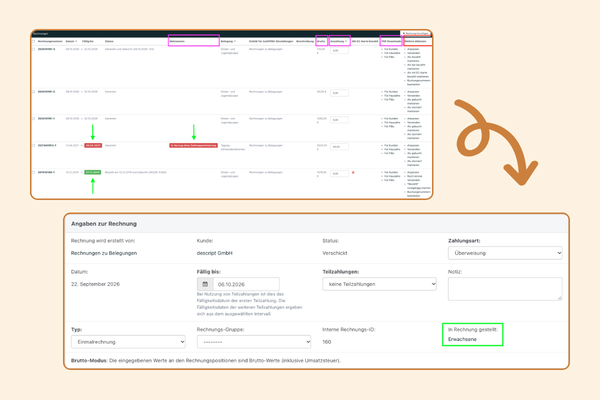Click Anpassen link in the first invoice row
Screen dimensions: 600x400
tap(413, 49)
